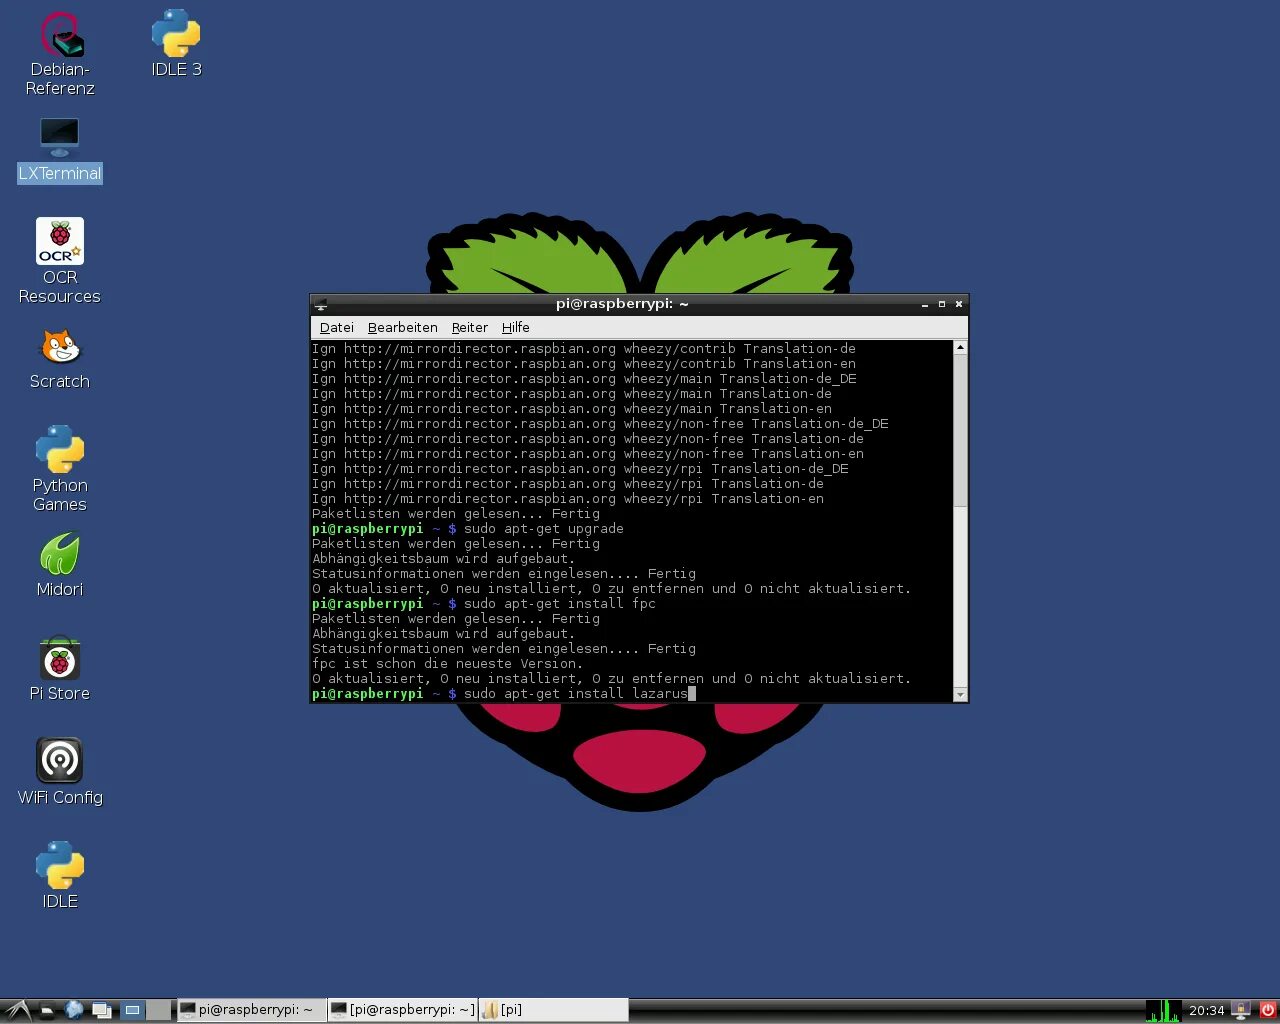This screenshot has height=1024, width=1280.
Task: Click the 'wheezy/non-free Translation-de_DE' output line
Action: point(600,424)
